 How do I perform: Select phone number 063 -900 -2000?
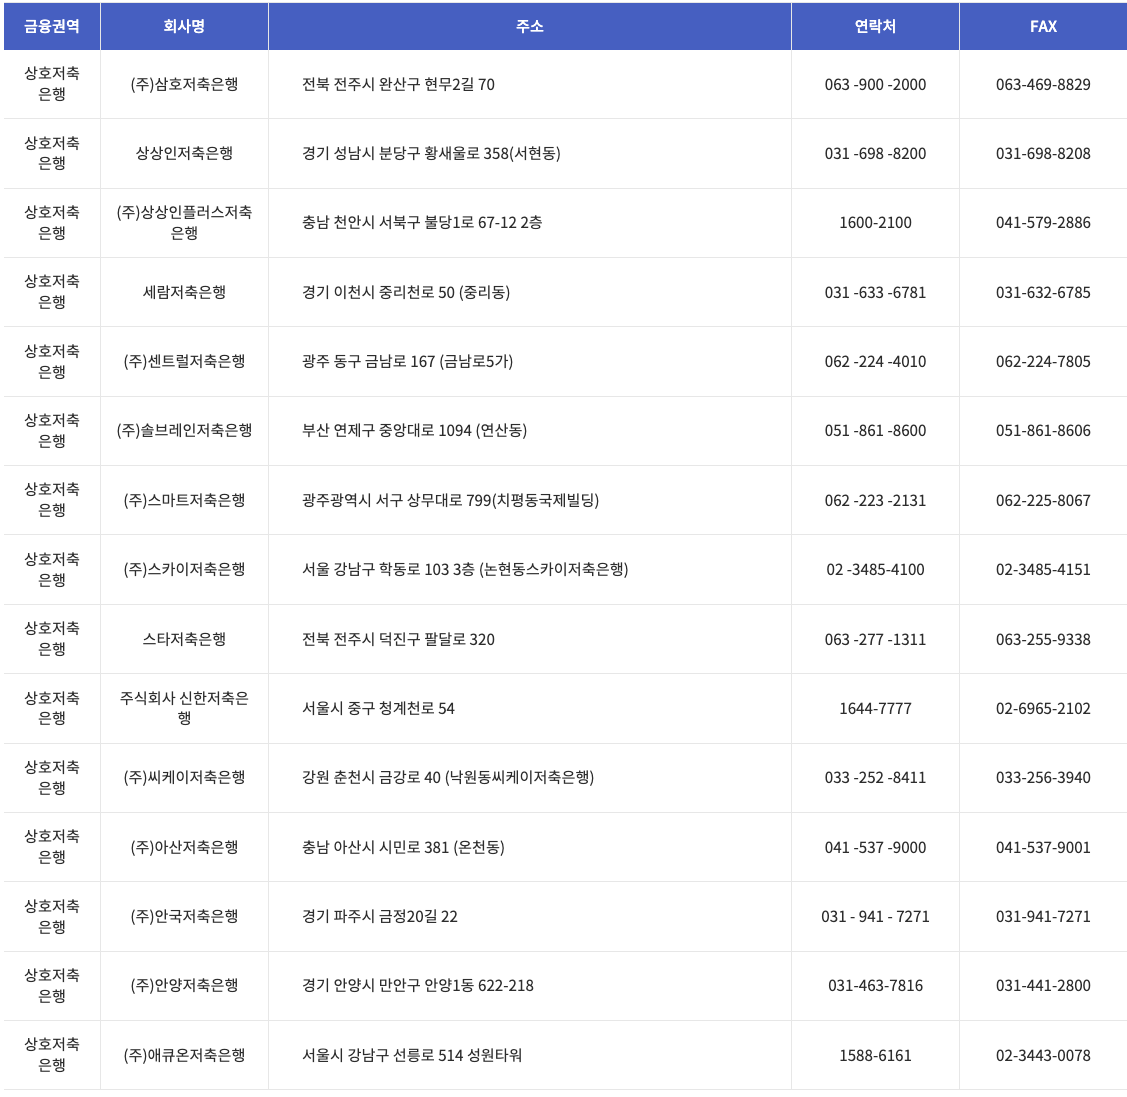tap(875, 84)
